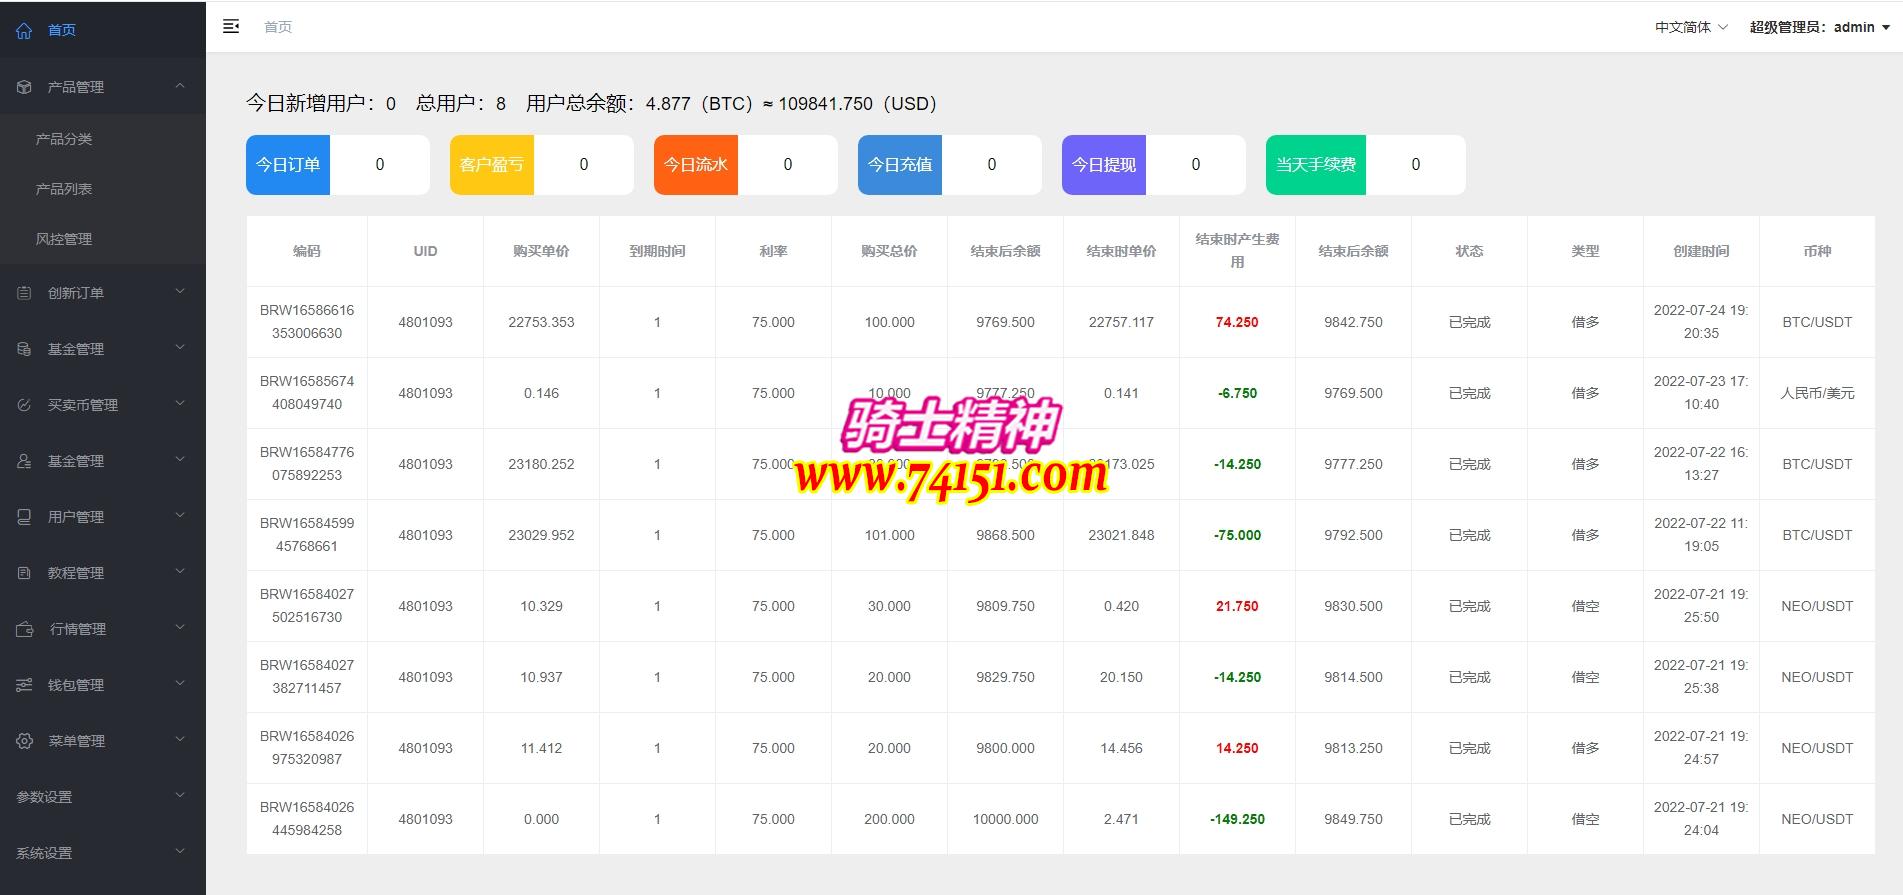Viewport: 1903px width, 895px height.
Task: Click the icon beside 买卖币管理
Action: click(24, 405)
